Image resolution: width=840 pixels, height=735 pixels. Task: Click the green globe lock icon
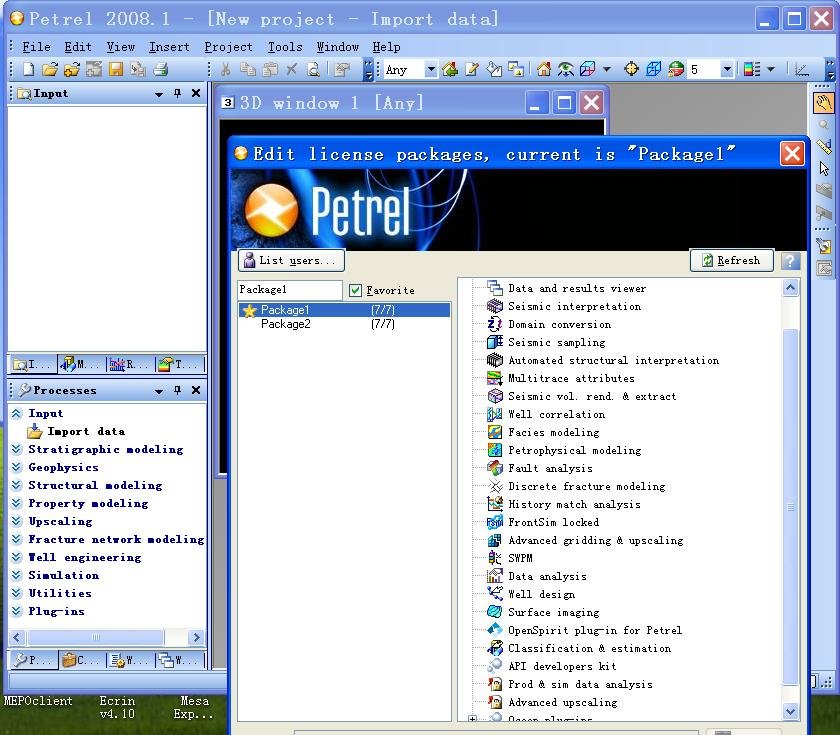(676, 69)
